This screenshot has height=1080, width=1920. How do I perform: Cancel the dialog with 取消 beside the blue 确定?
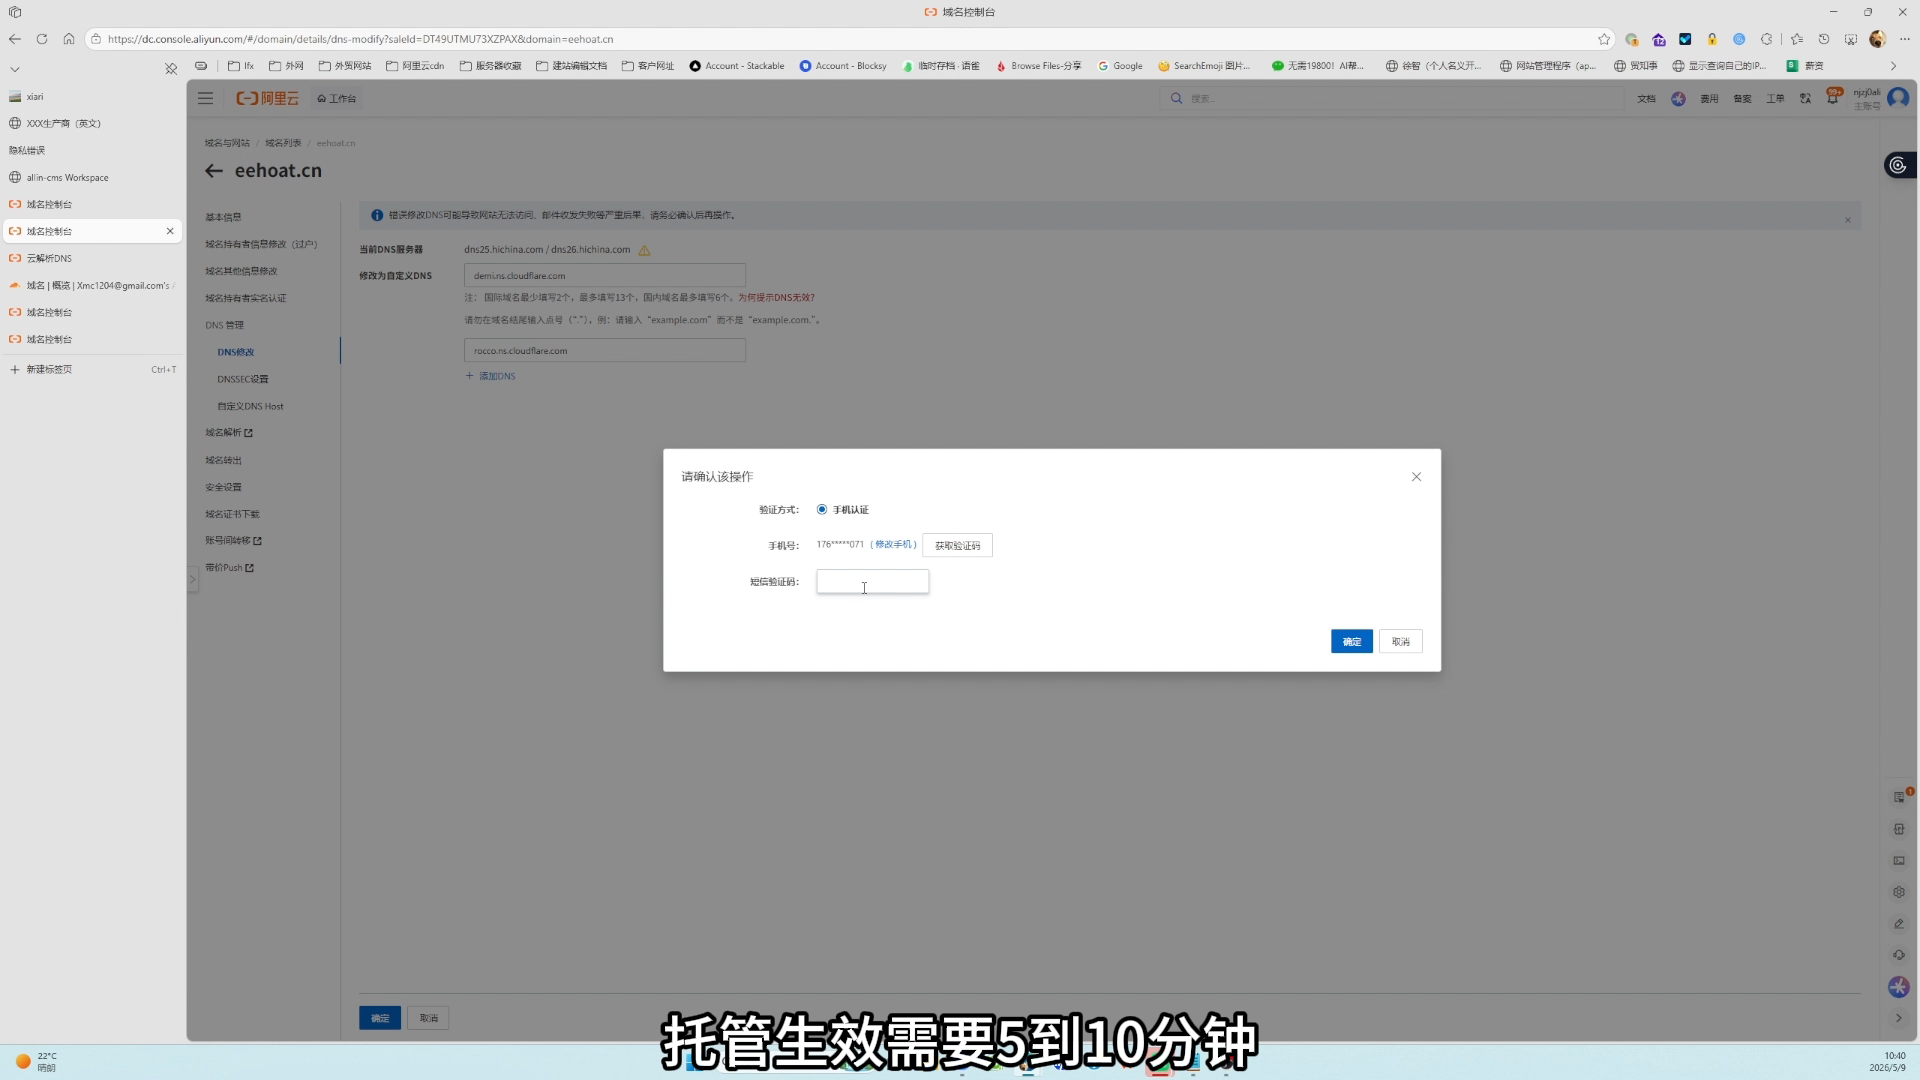coord(1400,641)
